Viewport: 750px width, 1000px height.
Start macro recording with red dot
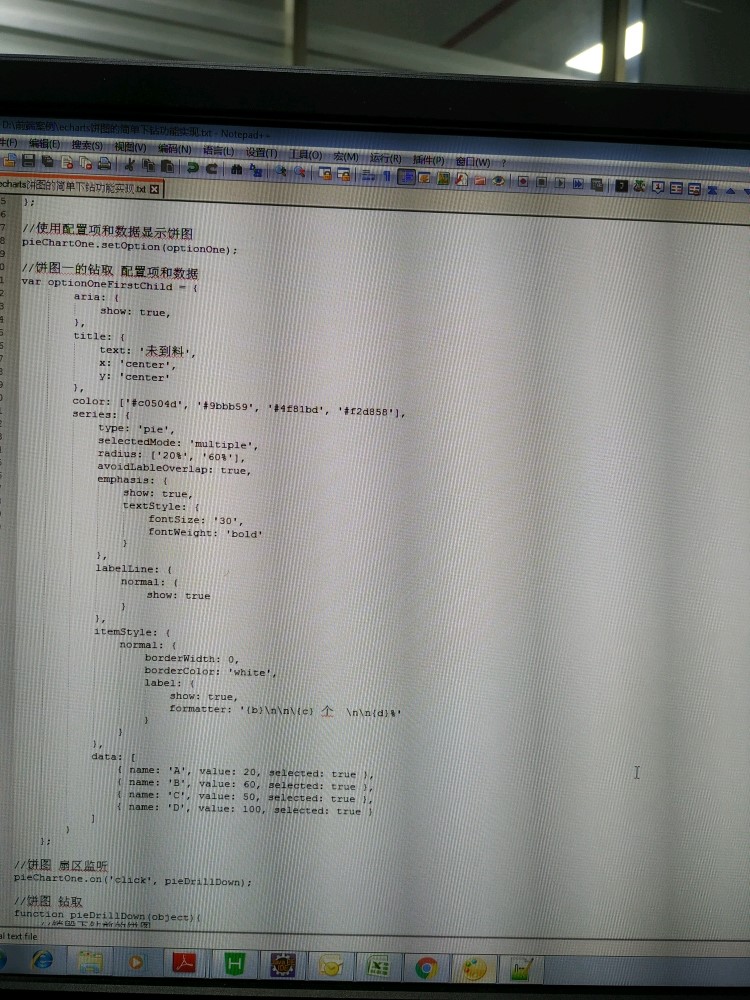523,182
